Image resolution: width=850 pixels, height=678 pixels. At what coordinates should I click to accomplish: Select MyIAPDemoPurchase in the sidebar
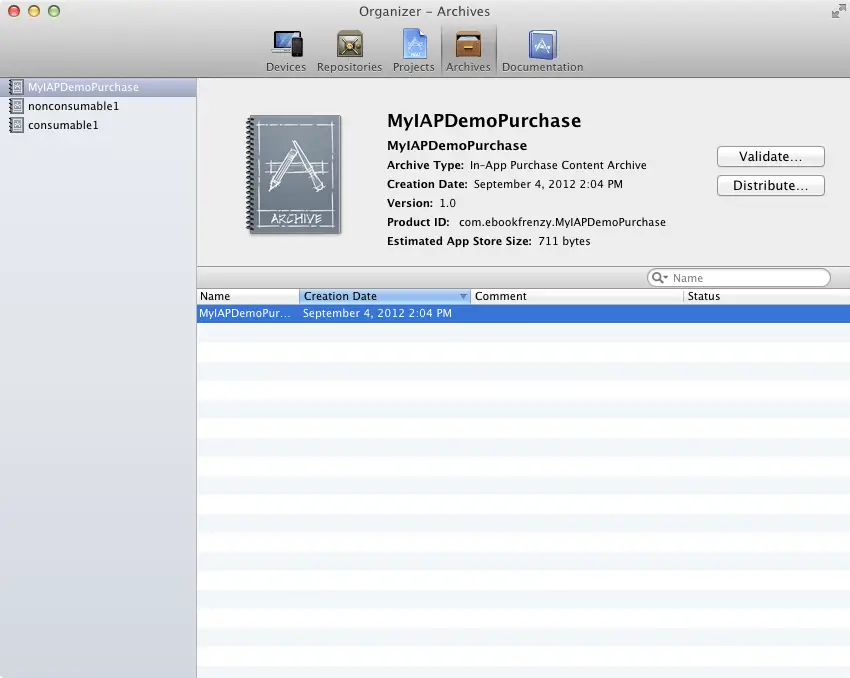pyautogui.click(x=83, y=87)
